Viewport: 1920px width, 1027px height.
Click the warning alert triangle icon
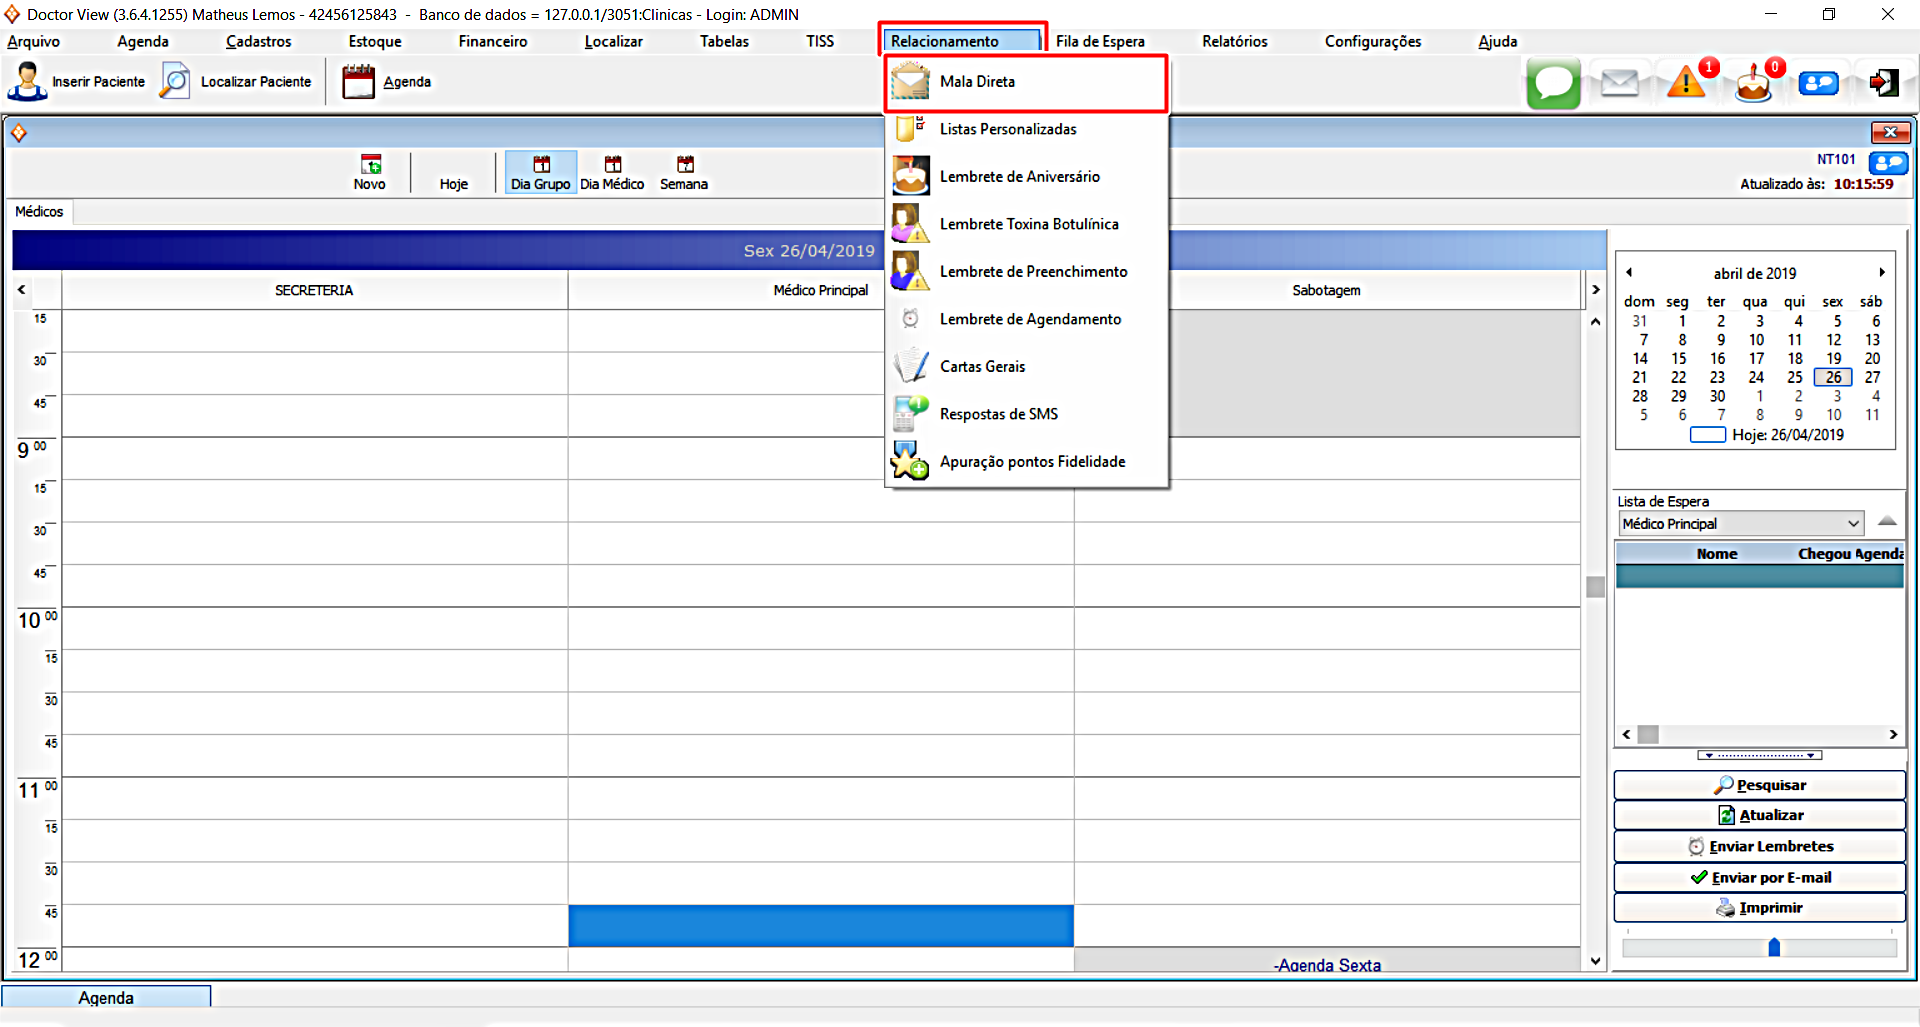tap(1686, 83)
